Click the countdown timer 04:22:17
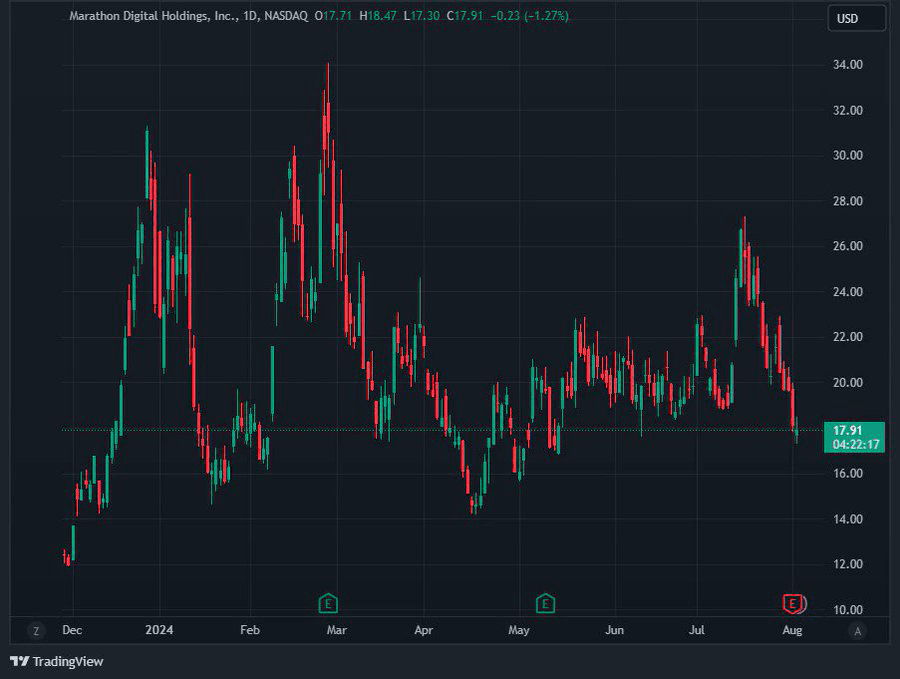900x679 pixels. pyautogui.click(x=856, y=444)
